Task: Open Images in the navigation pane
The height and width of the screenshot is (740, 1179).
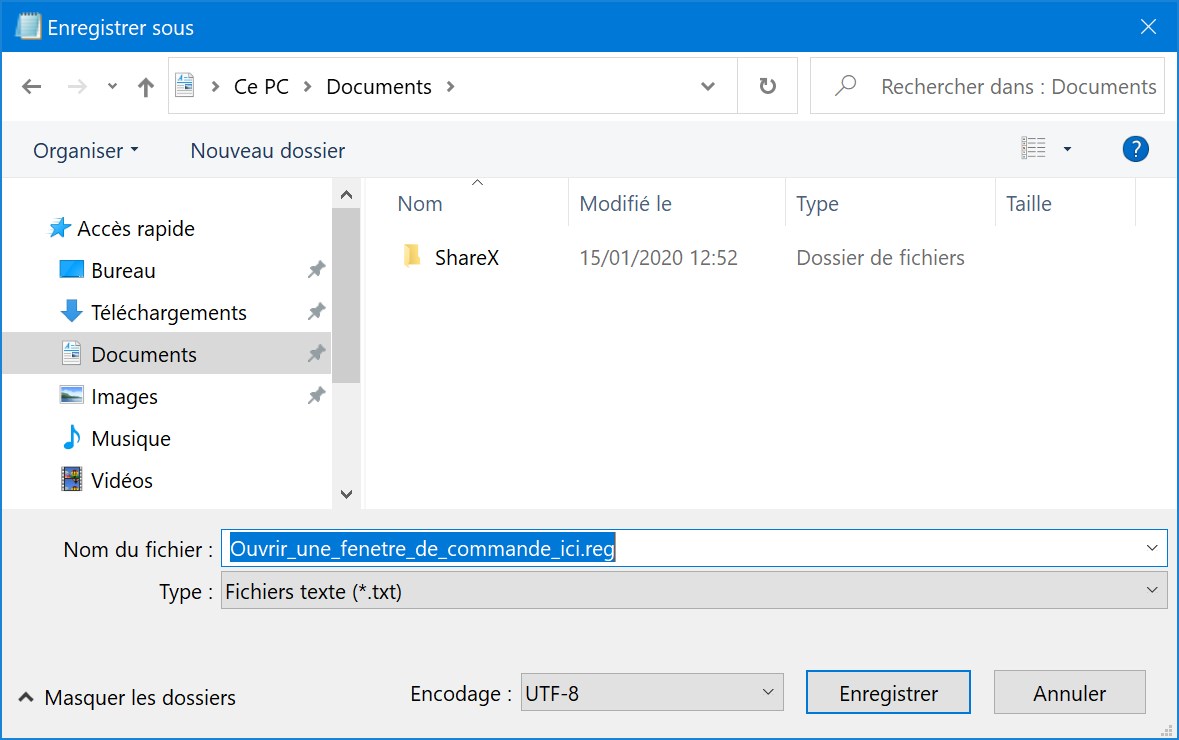Action: pyautogui.click(x=124, y=396)
